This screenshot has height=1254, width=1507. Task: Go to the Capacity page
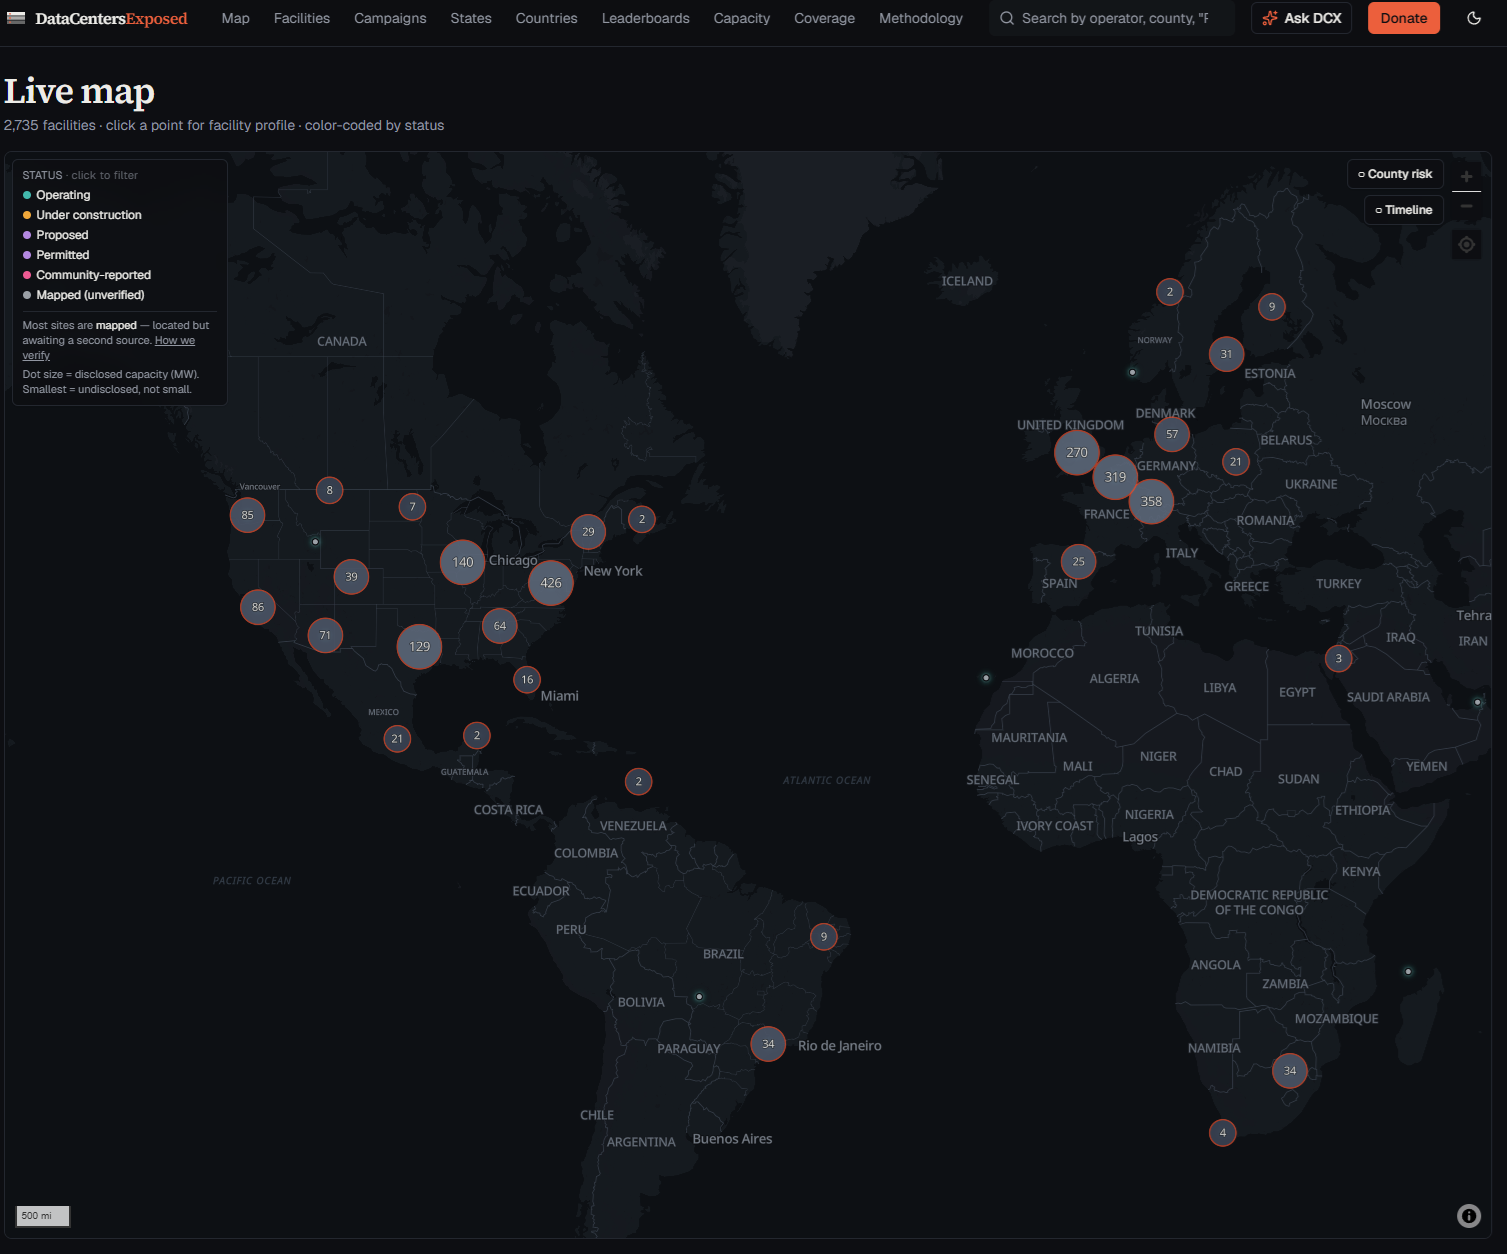point(742,18)
